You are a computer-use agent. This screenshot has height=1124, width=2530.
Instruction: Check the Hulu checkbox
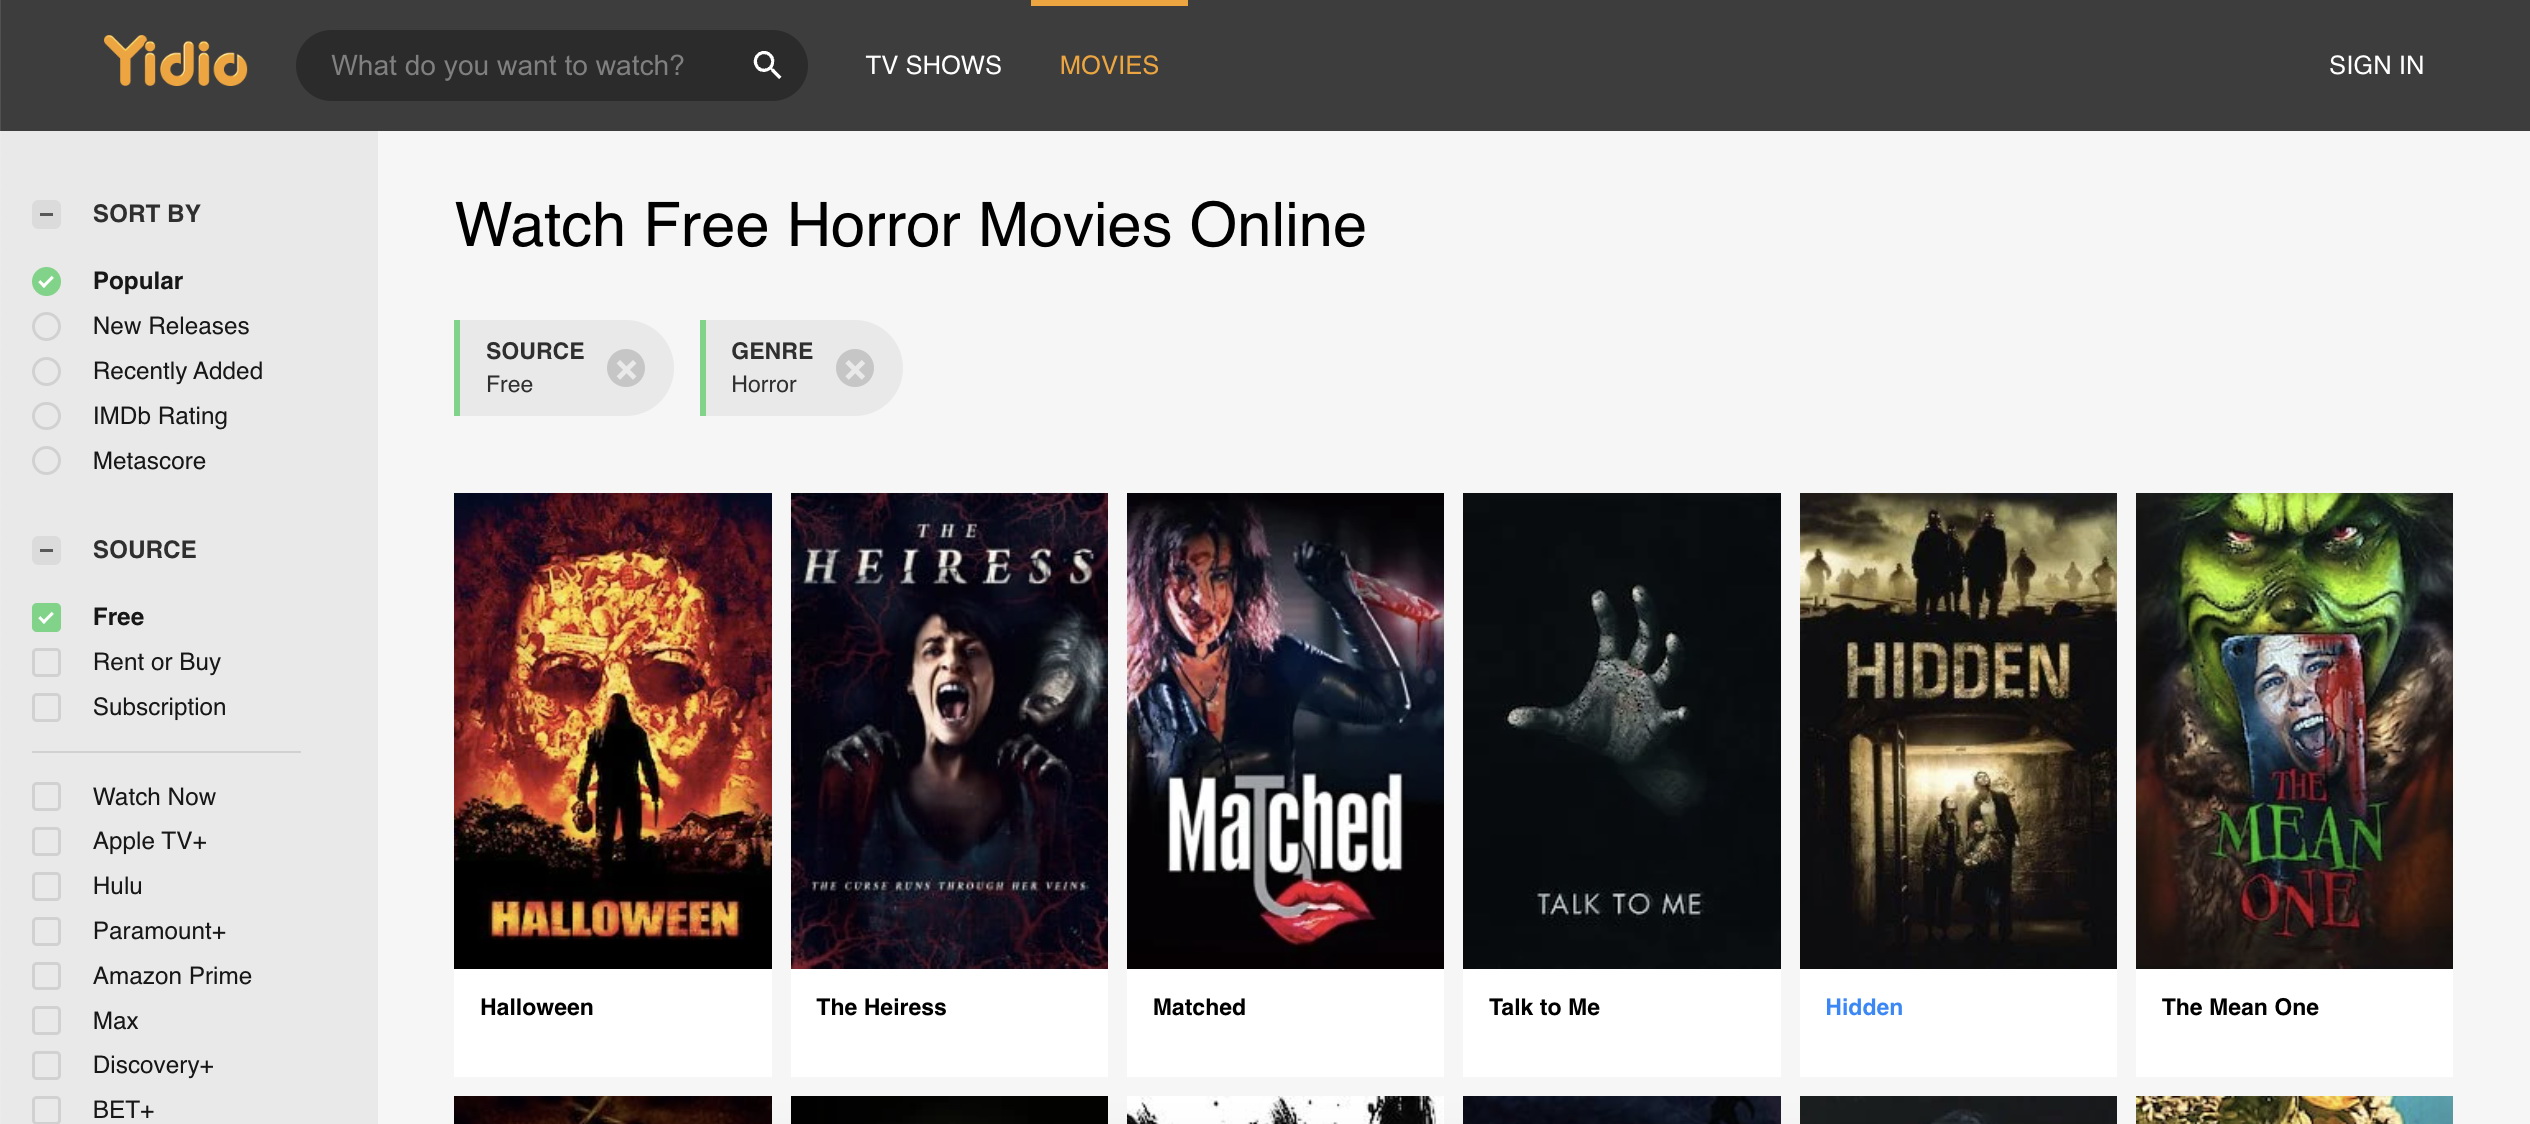click(x=46, y=886)
